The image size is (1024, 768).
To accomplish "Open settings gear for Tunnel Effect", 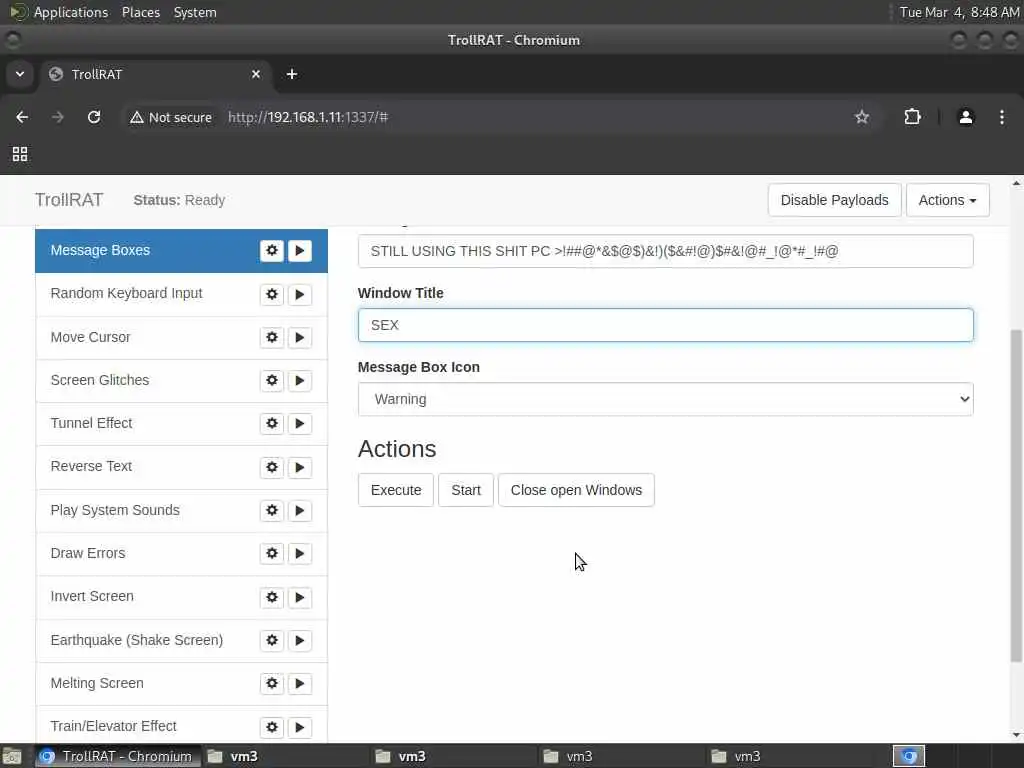I will pos(272,424).
